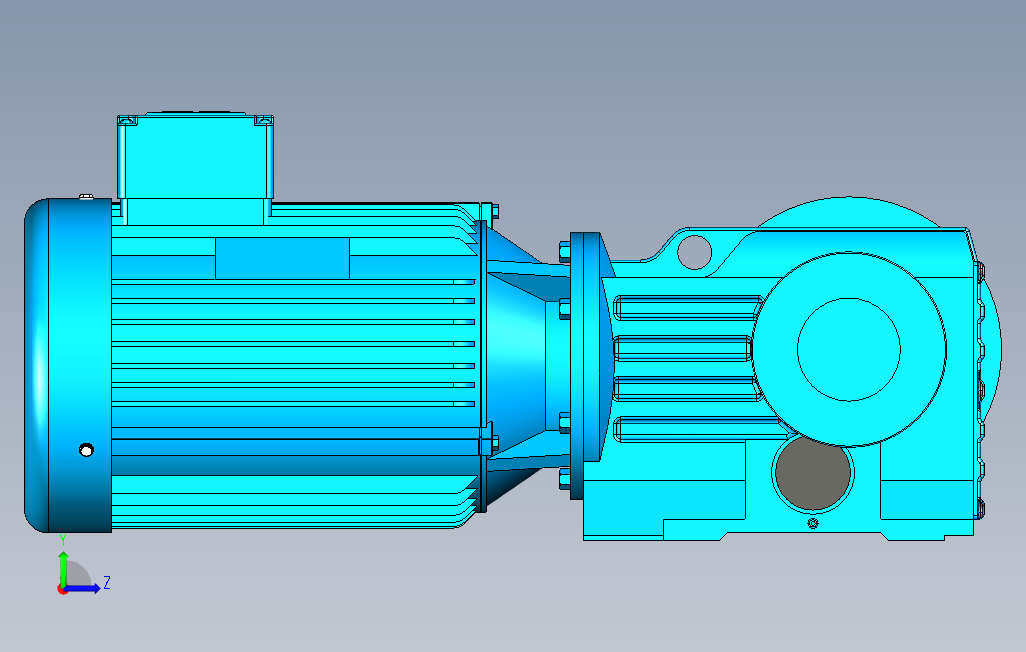1026x652 pixels.
Task: Click the blue Z axis arrow of the triad
Action: (x=83, y=589)
